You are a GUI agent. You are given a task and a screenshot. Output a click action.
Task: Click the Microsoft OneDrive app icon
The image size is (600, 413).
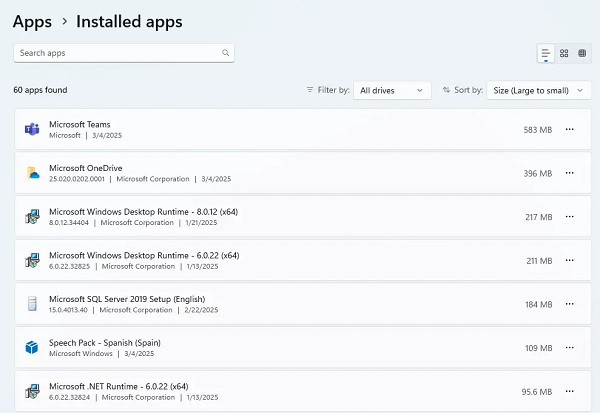coord(33,173)
